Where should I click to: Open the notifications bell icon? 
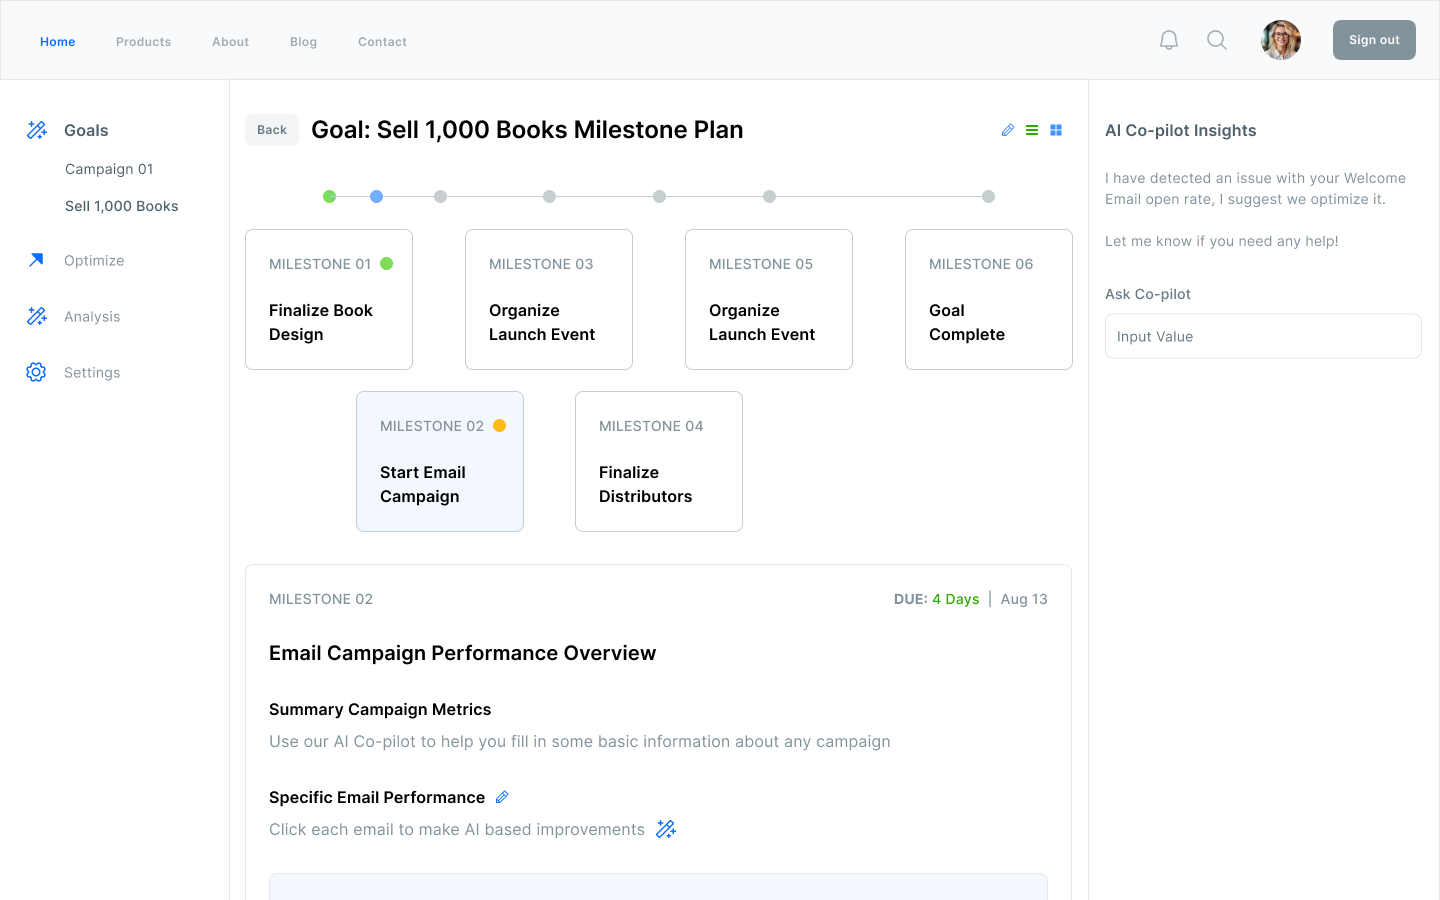pyautogui.click(x=1169, y=40)
